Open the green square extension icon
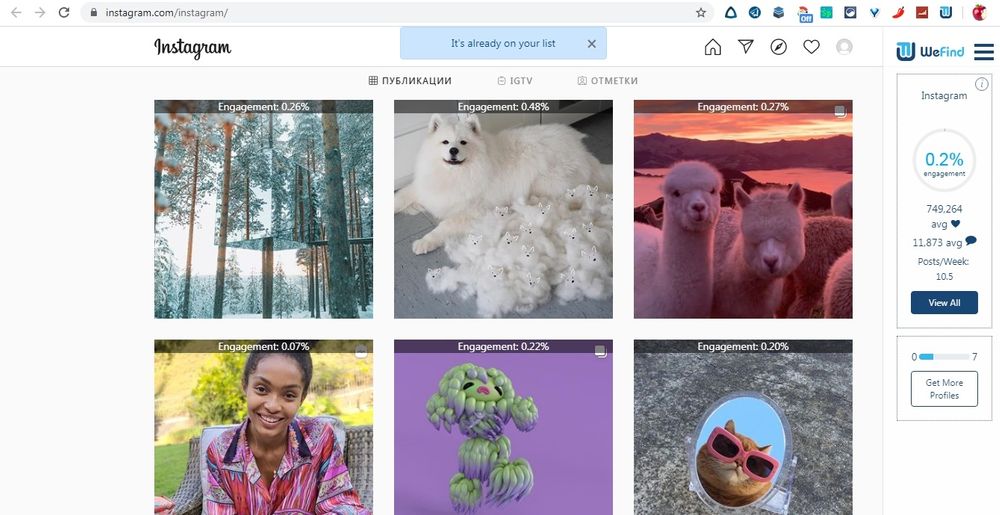 (827, 12)
